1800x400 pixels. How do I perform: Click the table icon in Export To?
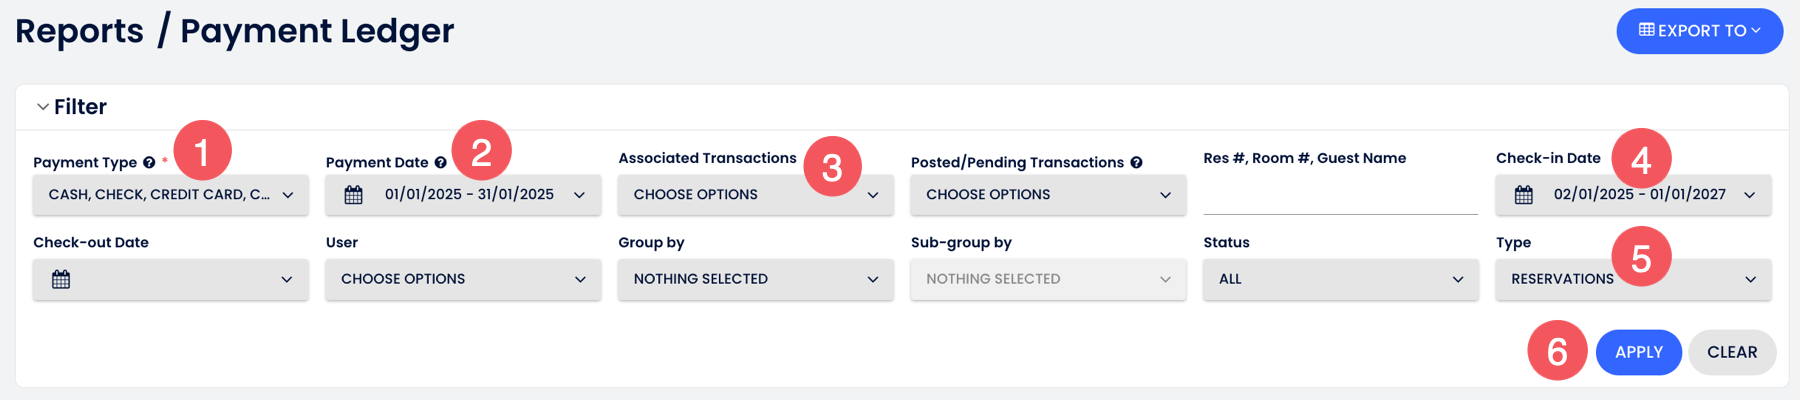[1646, 30]
